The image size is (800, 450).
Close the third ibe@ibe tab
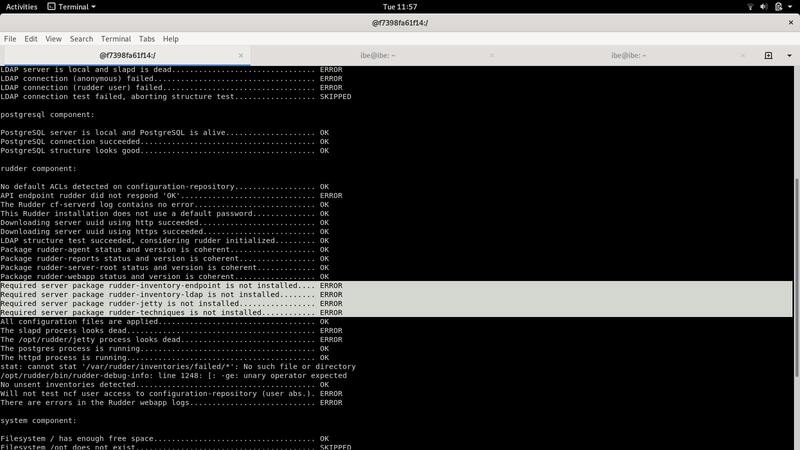(743, 55)
